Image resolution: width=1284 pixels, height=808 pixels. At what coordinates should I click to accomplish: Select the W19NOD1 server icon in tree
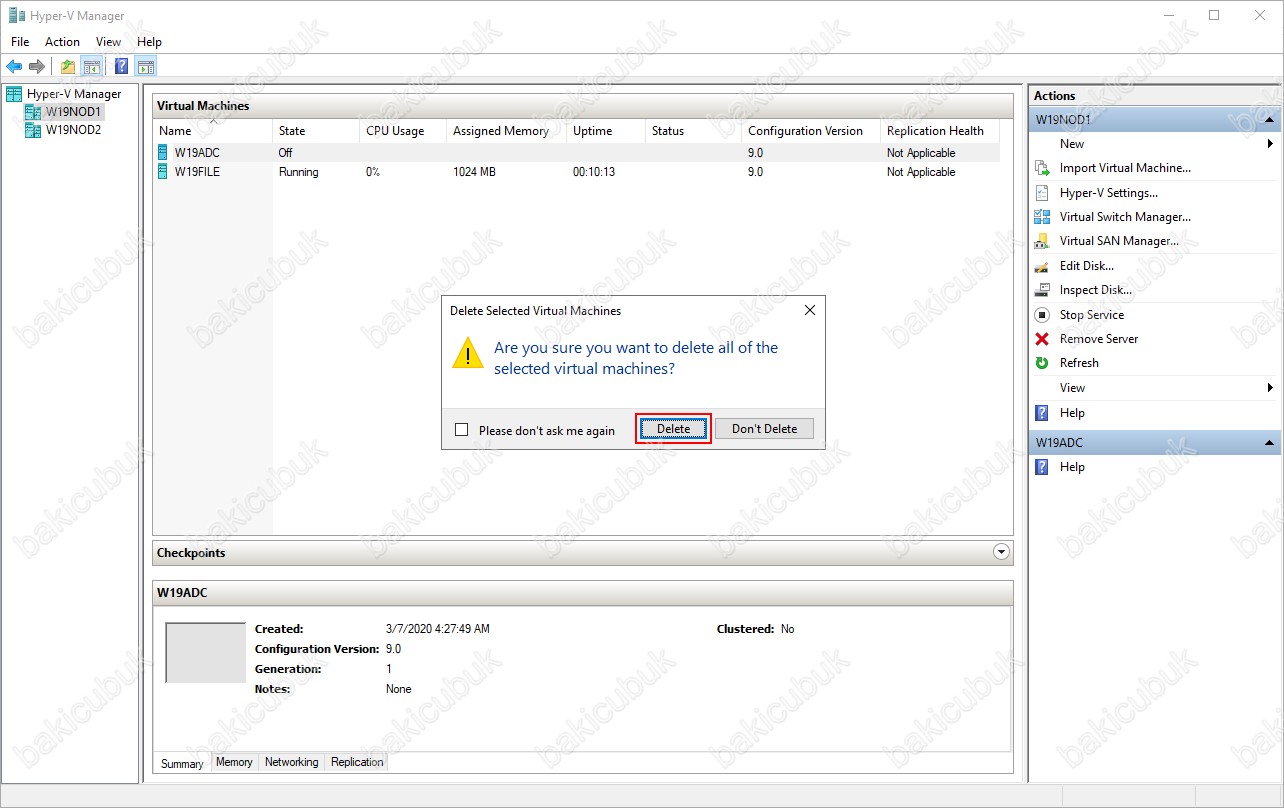point(33,112)
